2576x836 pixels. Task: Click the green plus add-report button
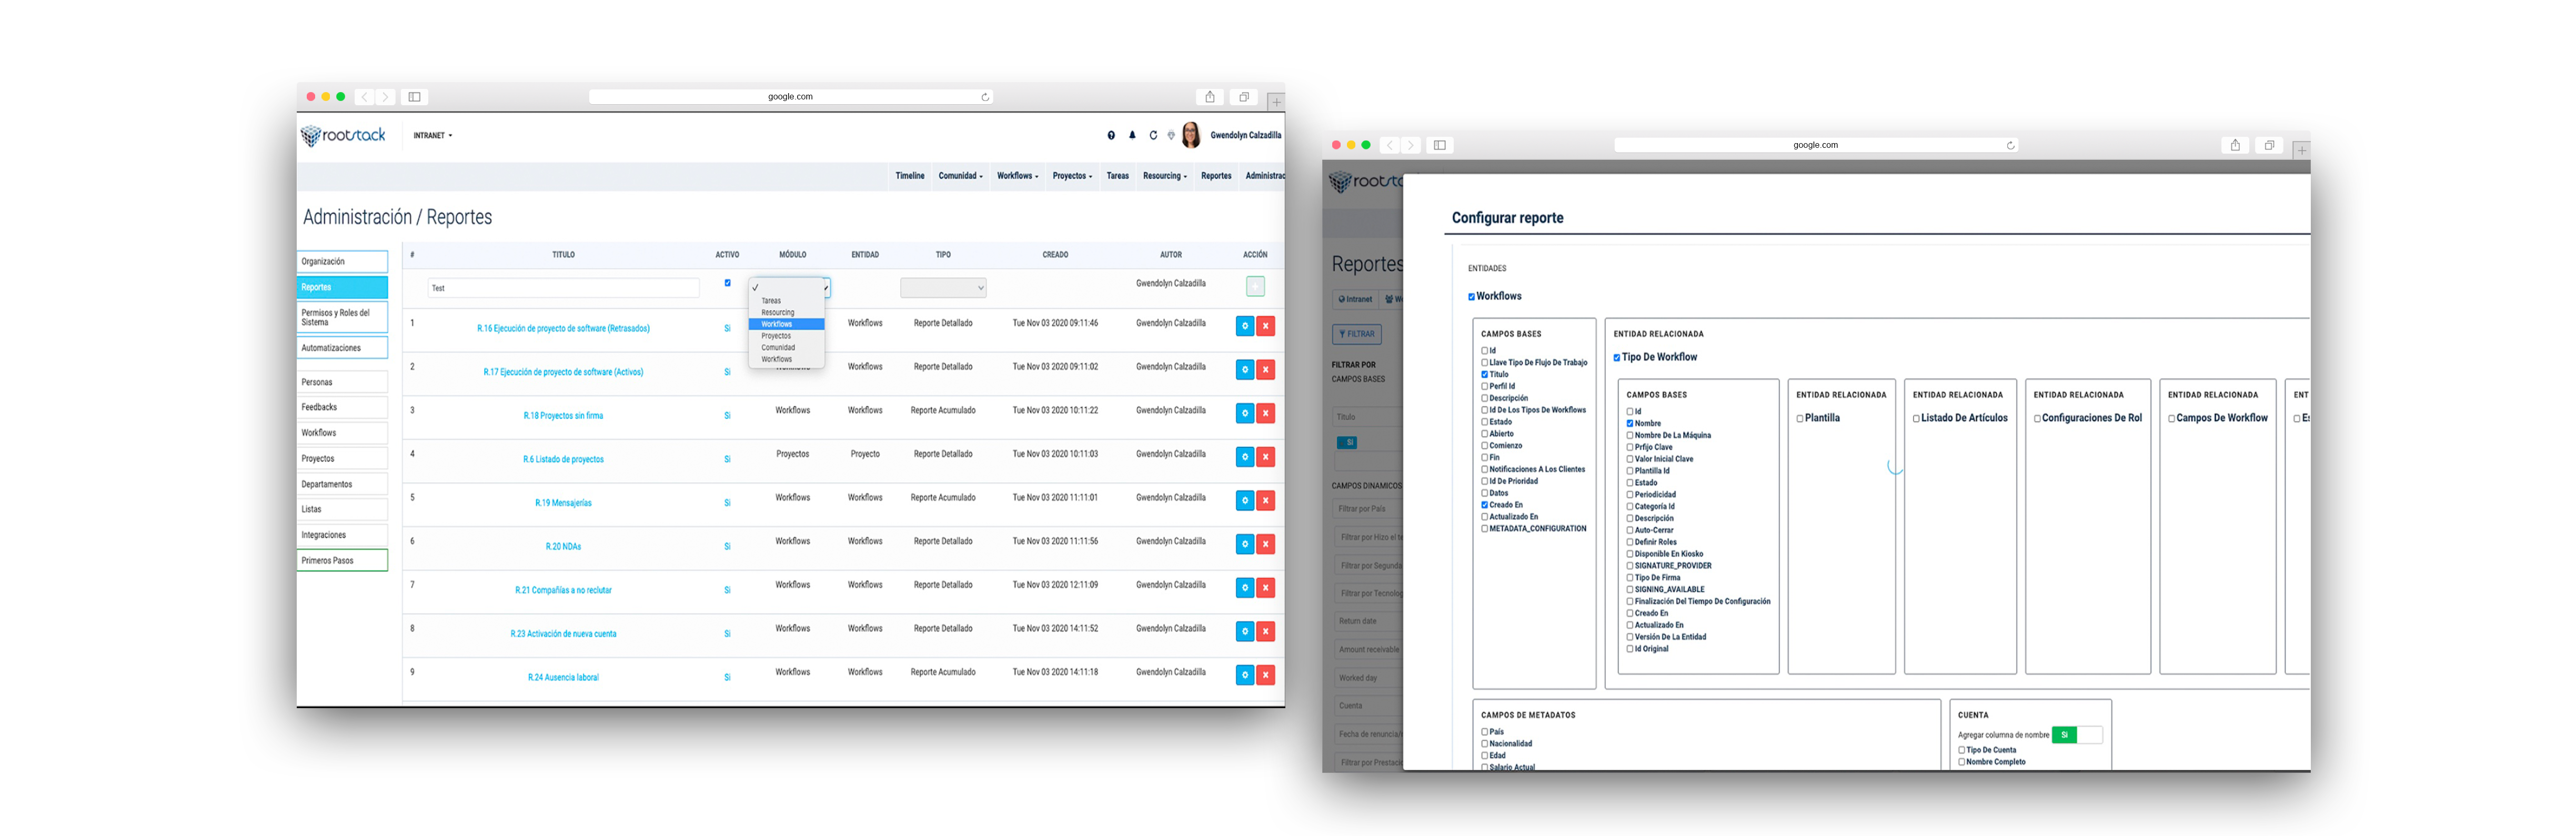1255,286
